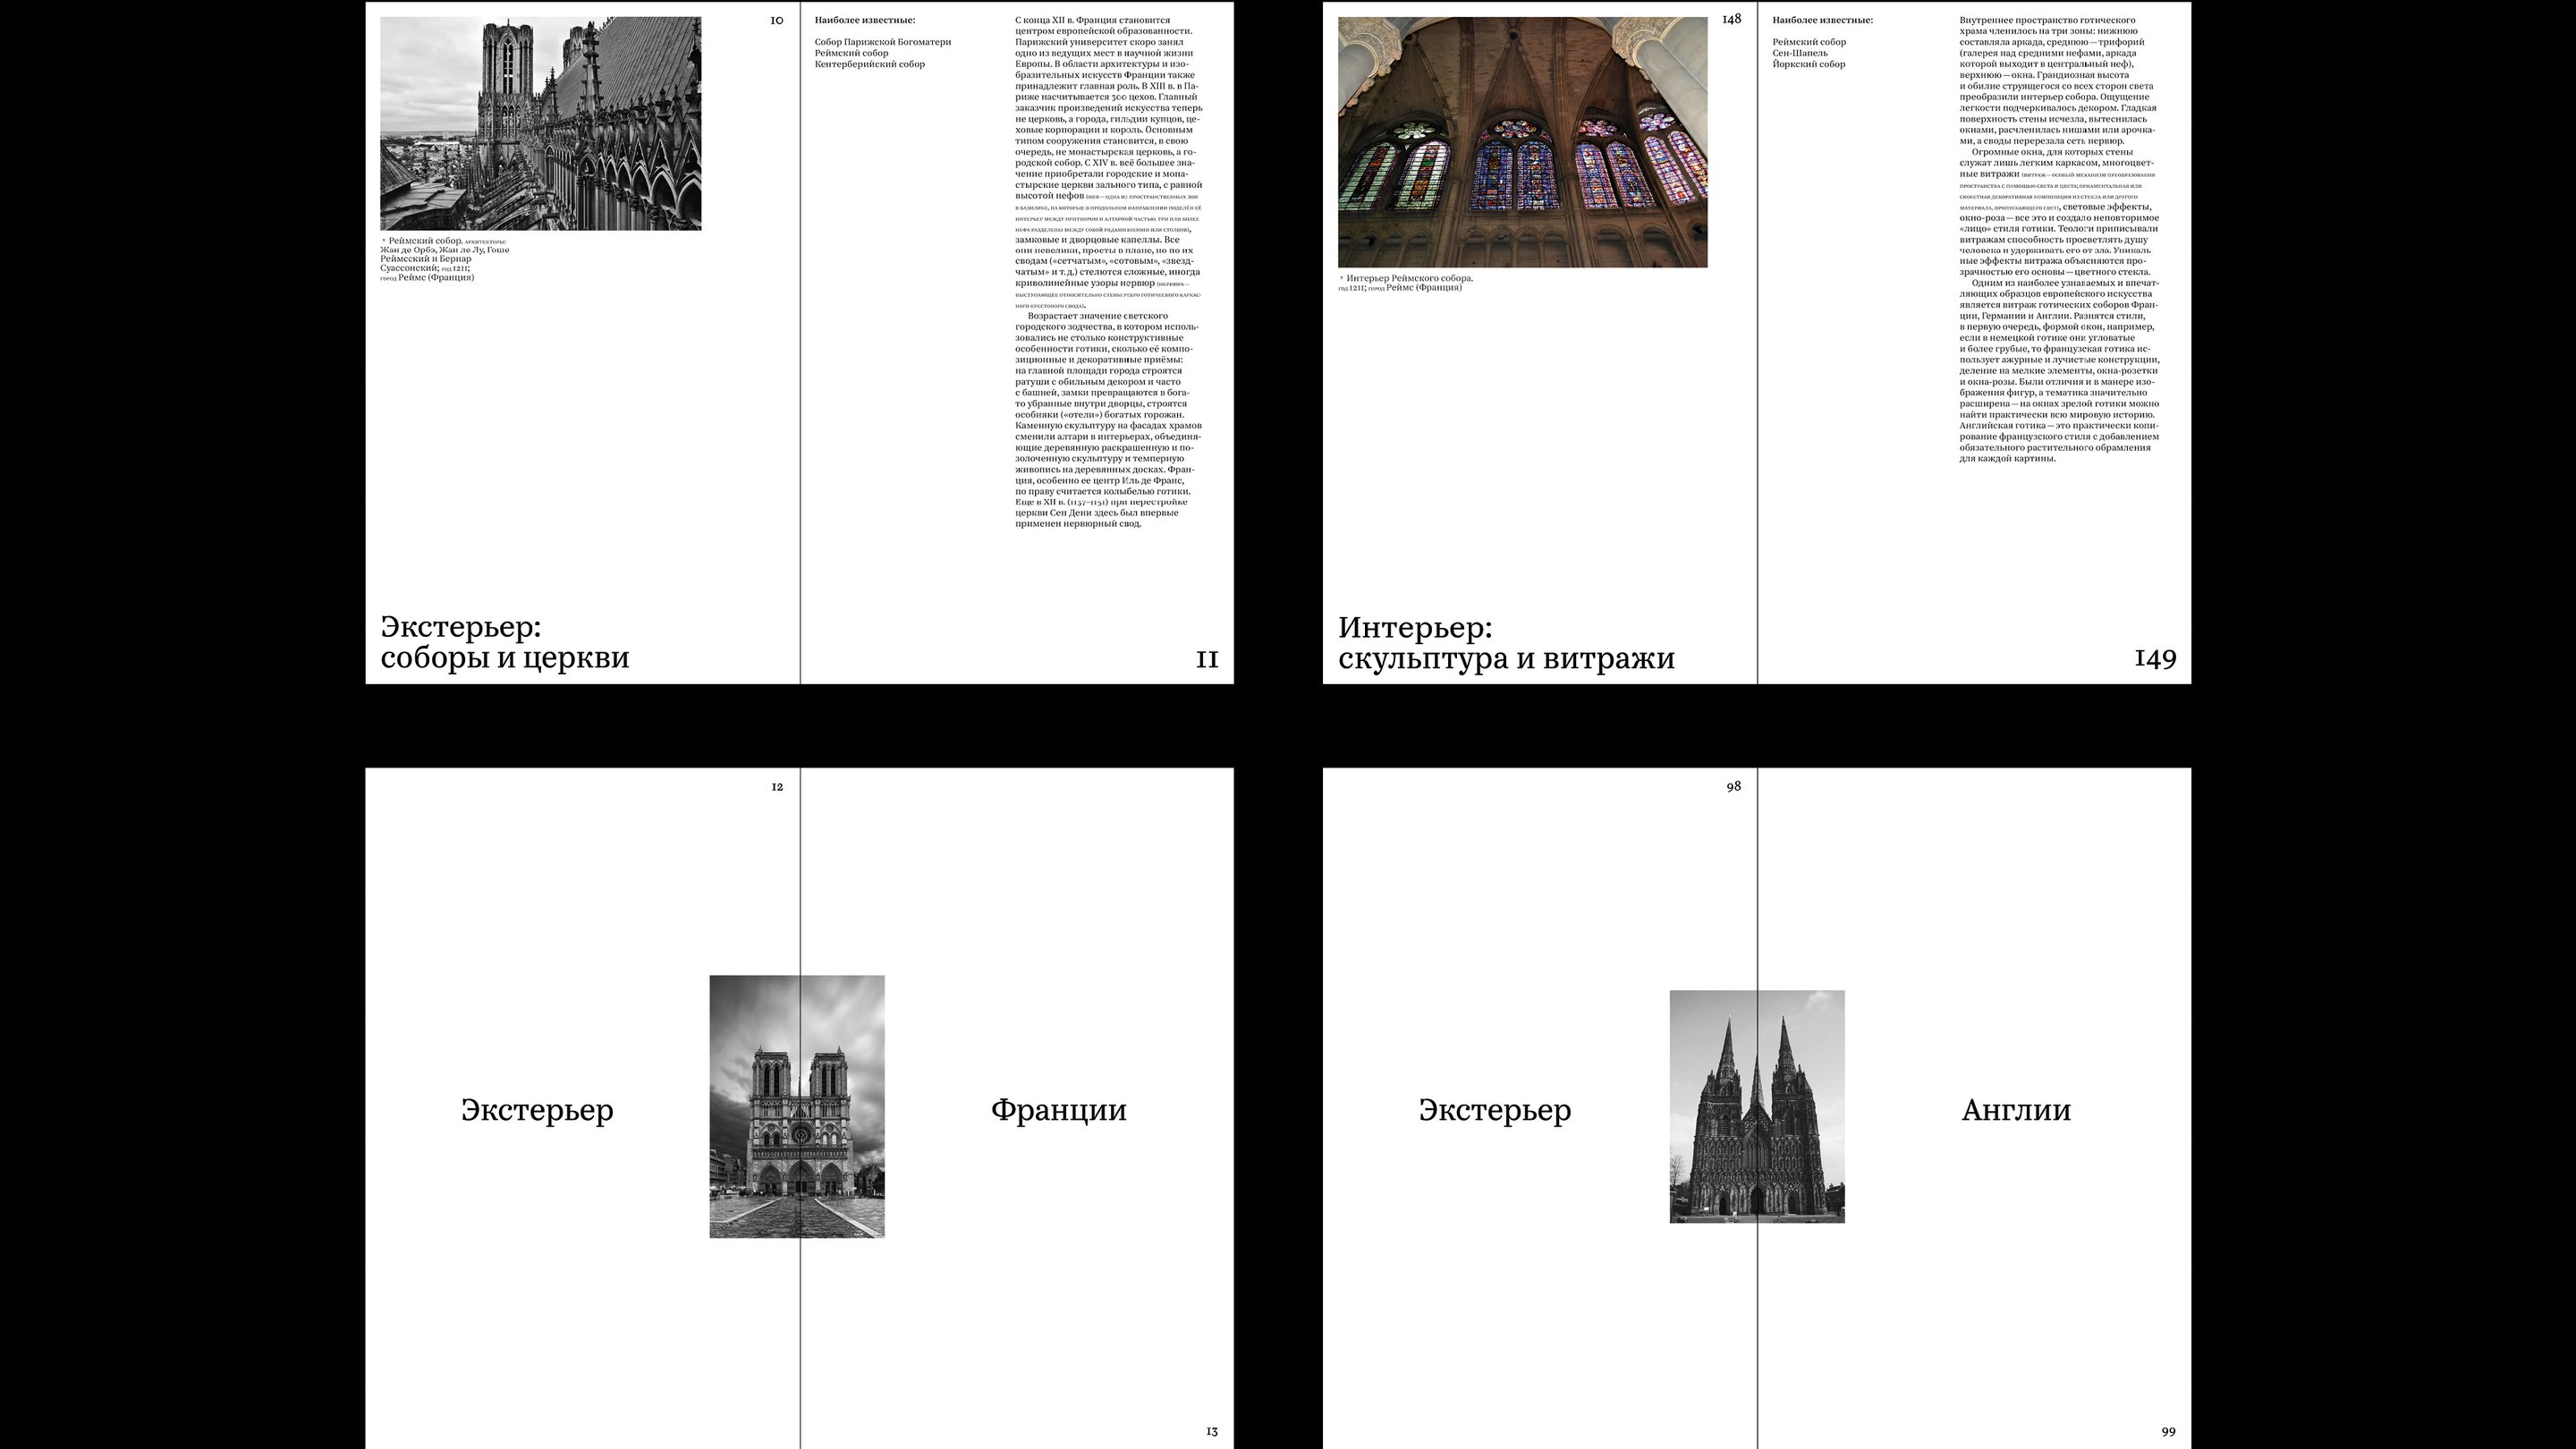The height and width of the screenshot is (1449, 2576).
Task: Click the heading 'Интерьер: скульптура и витражи'
Action: [x=1505, y=642]
